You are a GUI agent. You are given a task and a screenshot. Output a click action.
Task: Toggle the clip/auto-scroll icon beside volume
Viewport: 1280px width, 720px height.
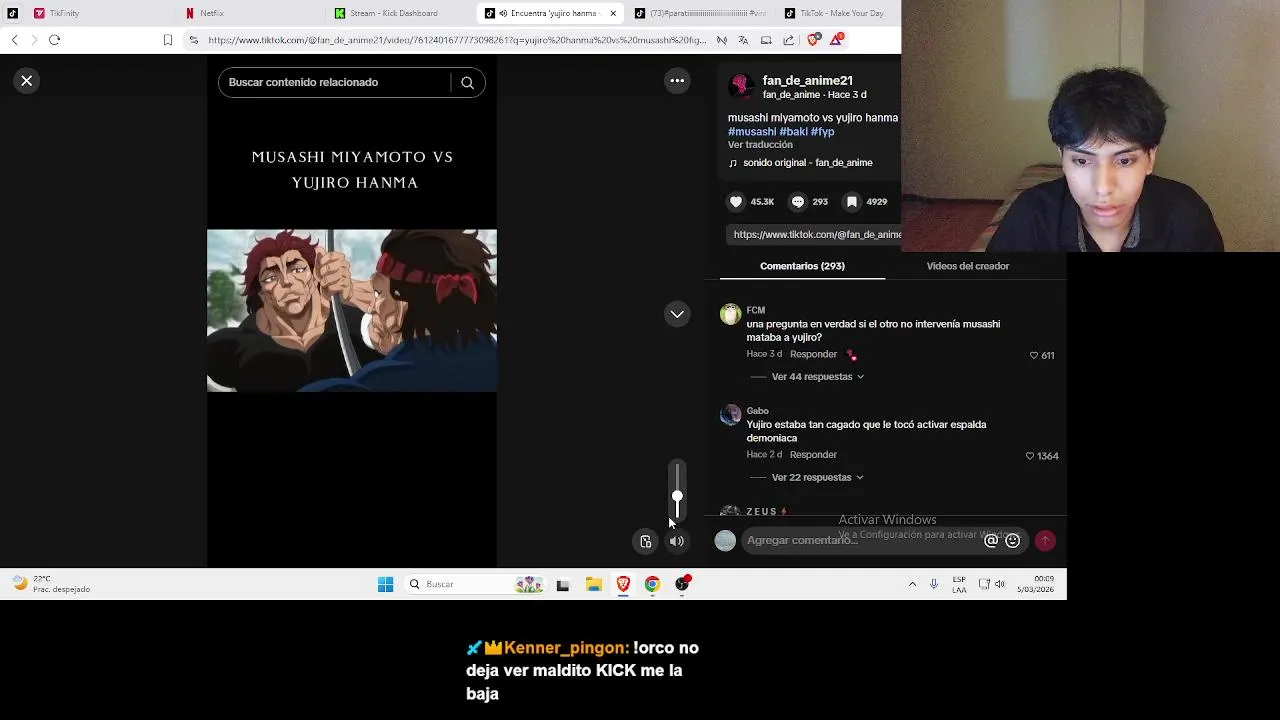(646, 541)
